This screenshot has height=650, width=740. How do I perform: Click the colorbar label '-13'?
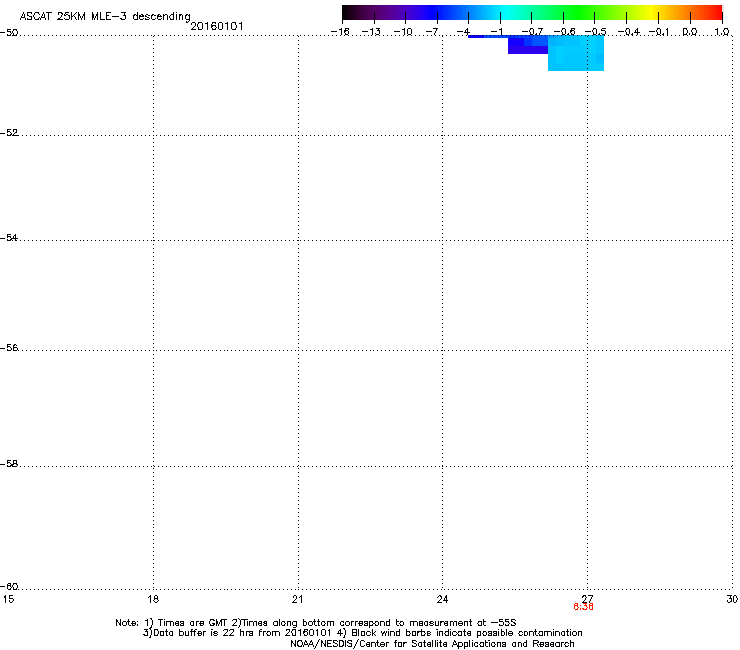click(x=371, y=32)
